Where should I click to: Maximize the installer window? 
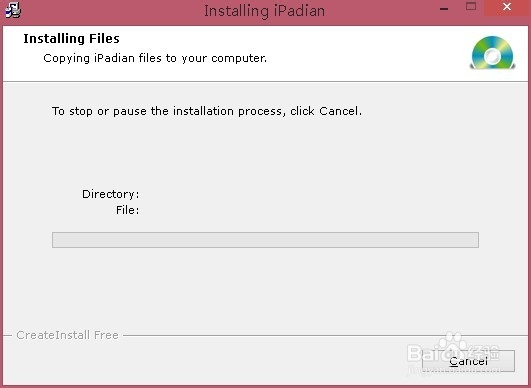[x=471, y=6]
